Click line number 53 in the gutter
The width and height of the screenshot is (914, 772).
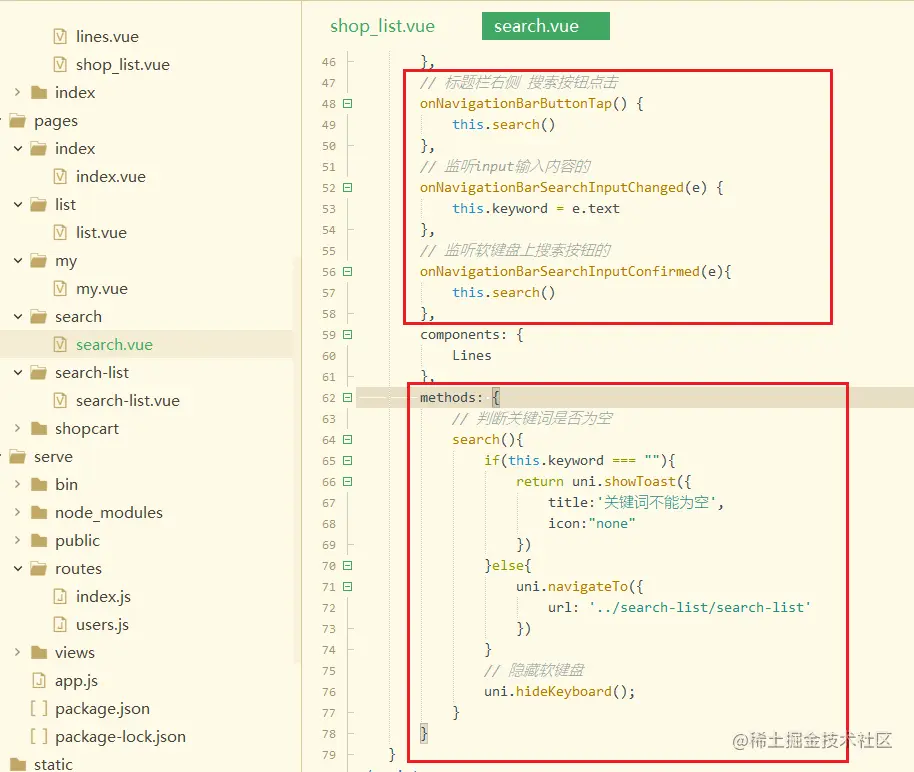click(x=329, y=209)
